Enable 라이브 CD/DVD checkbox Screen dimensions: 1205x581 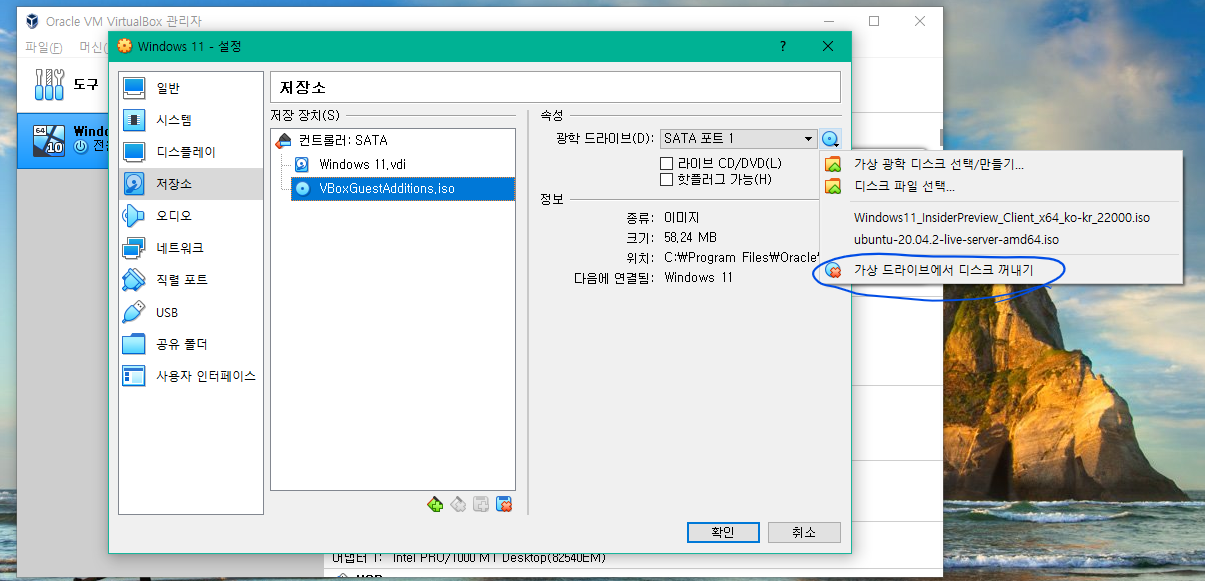coord(667,163)
